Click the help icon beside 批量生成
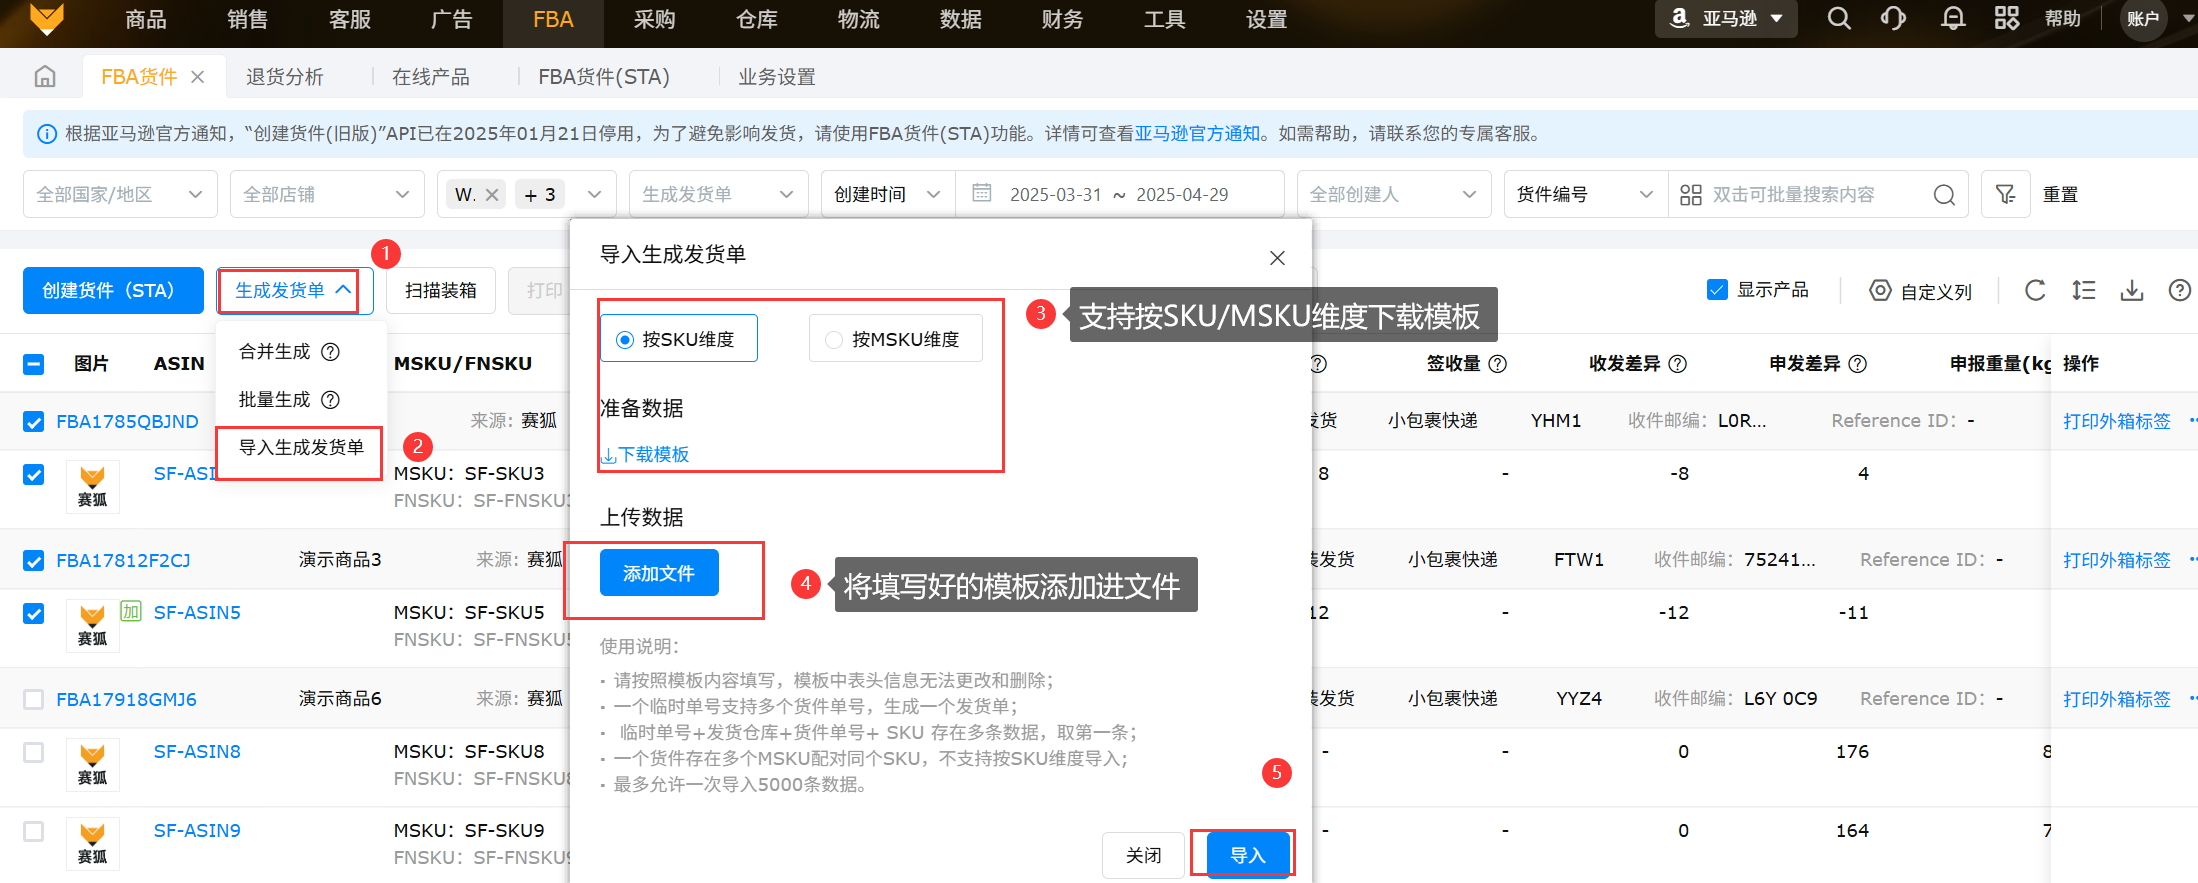 330,399
